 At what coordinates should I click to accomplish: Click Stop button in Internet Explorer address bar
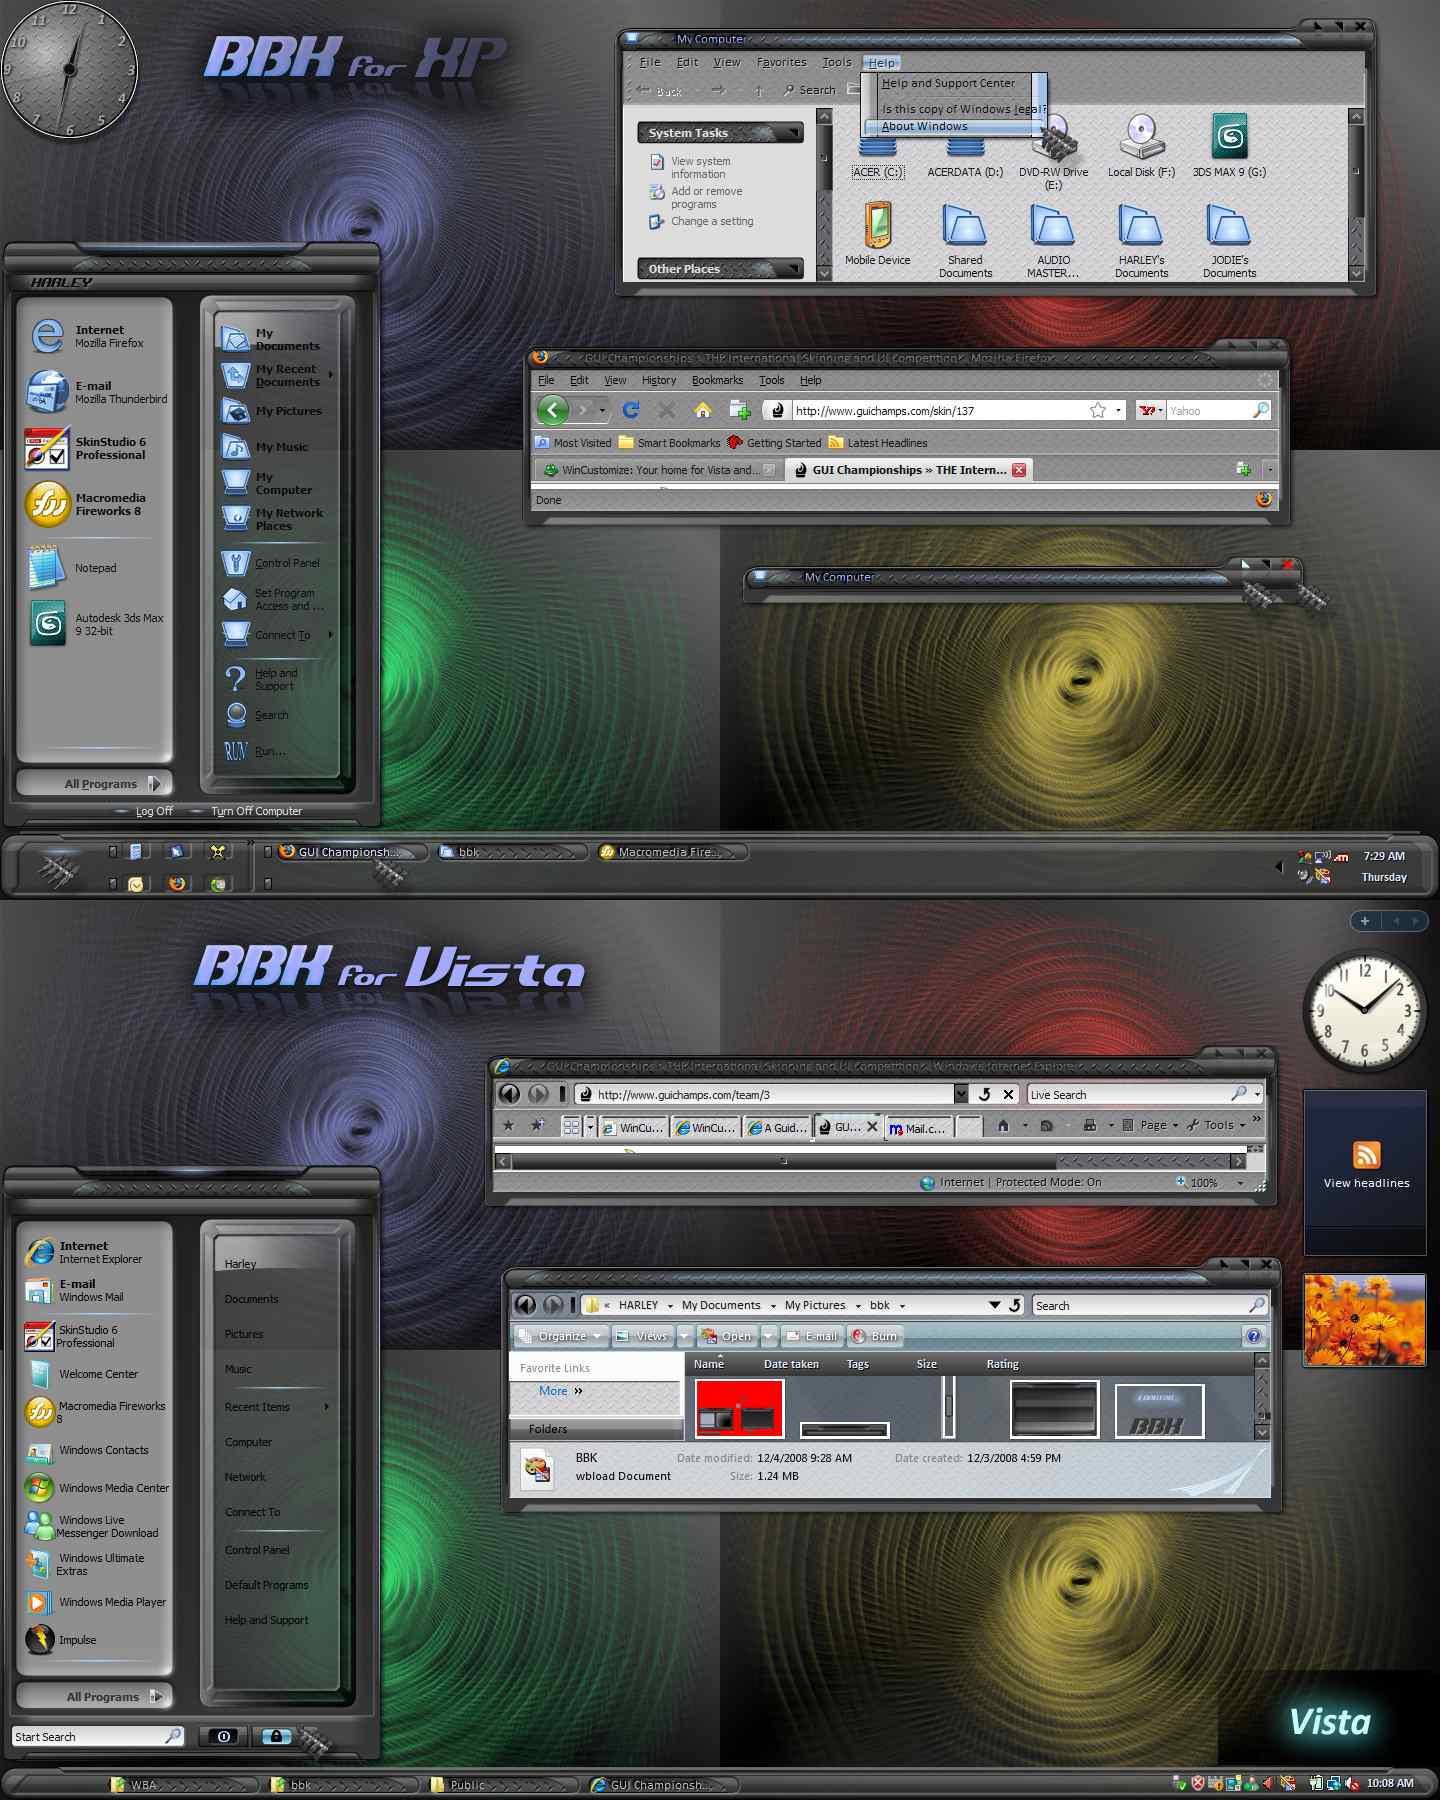pos(1008,1094)
